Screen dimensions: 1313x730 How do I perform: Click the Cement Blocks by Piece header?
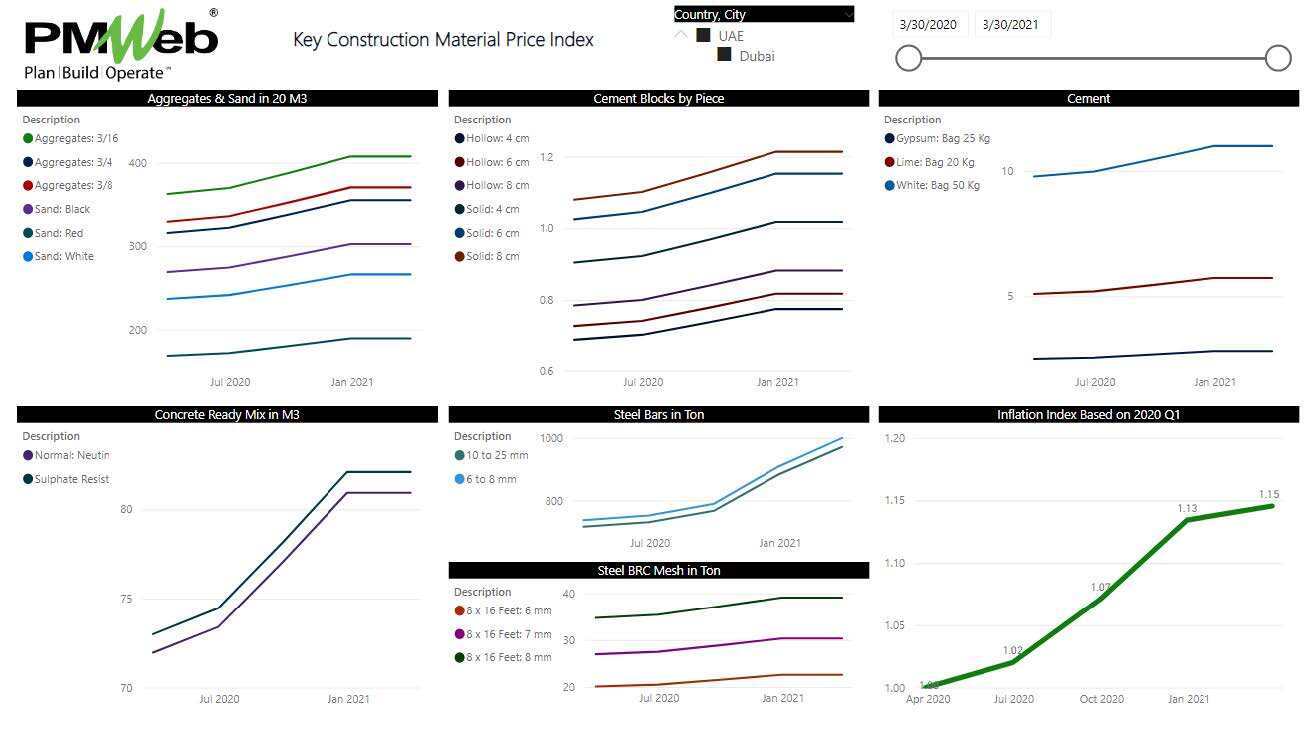pos(658,99)
